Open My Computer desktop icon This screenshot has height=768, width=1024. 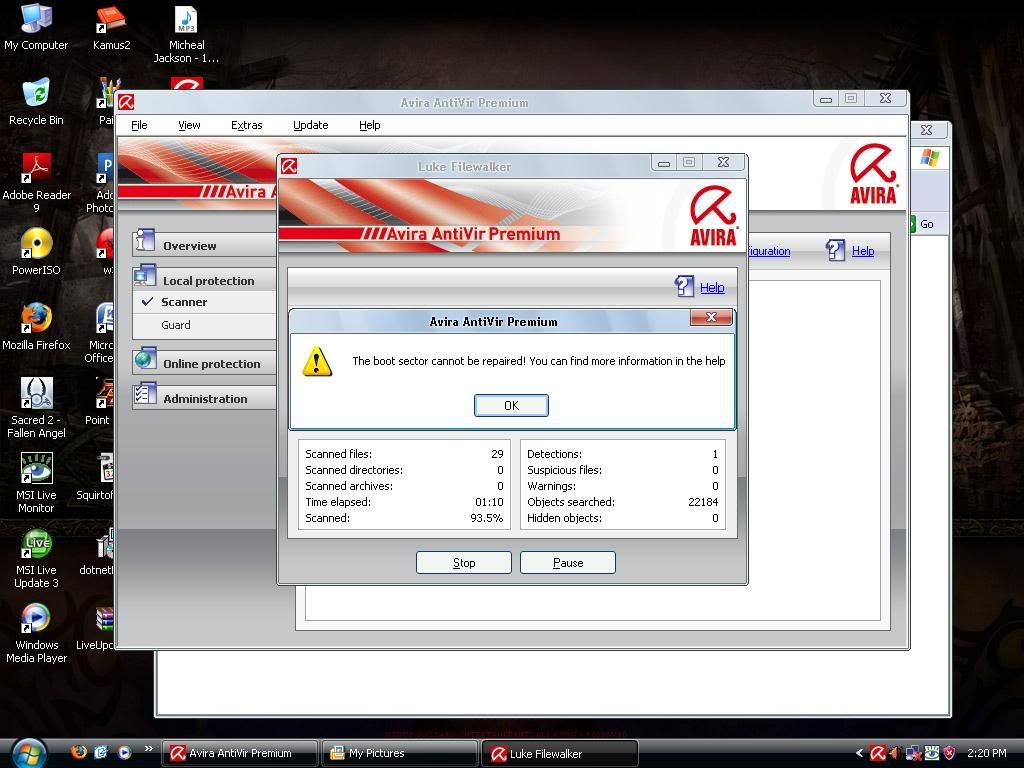36,27
